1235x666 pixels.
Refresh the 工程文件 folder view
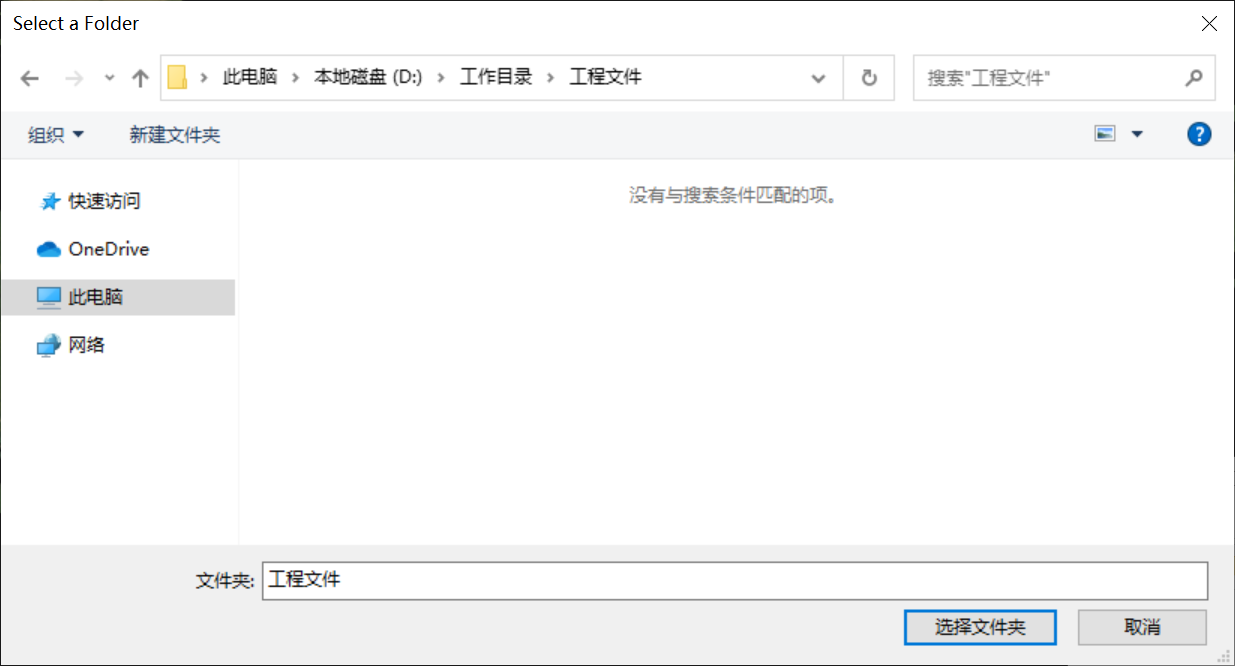(x=869, y=78)
